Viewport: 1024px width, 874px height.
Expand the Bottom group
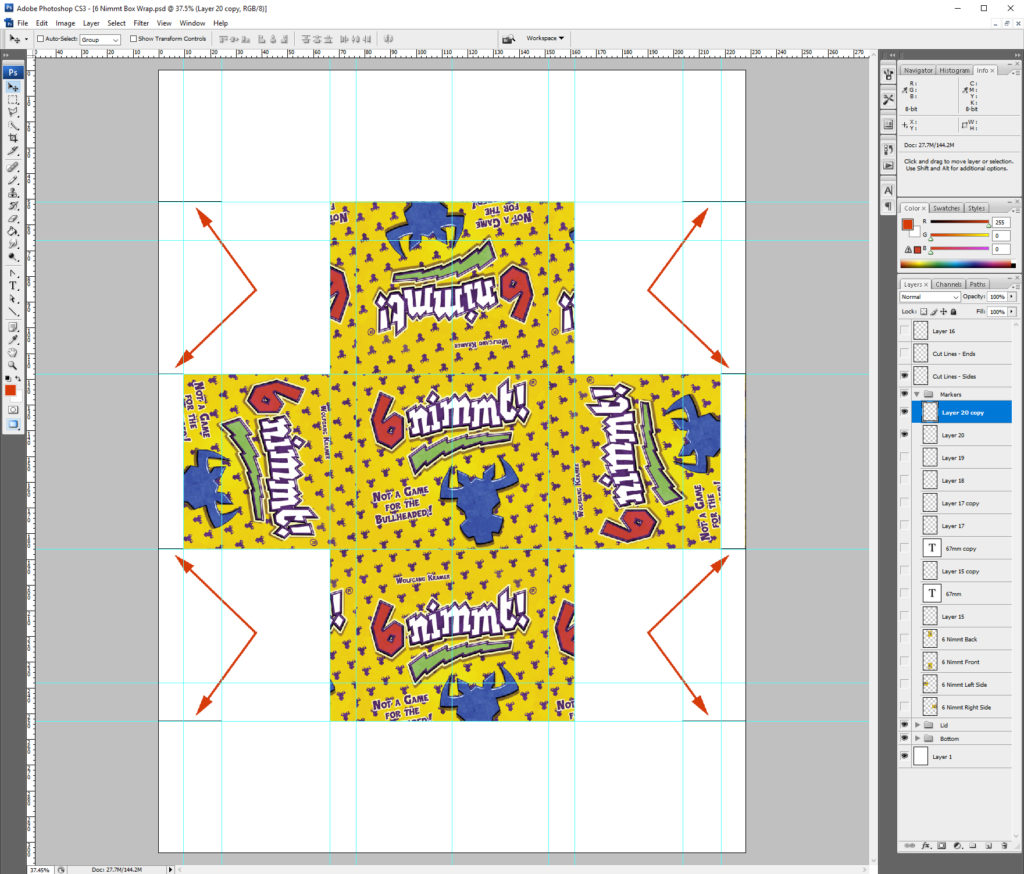click(x=917, y=739)
